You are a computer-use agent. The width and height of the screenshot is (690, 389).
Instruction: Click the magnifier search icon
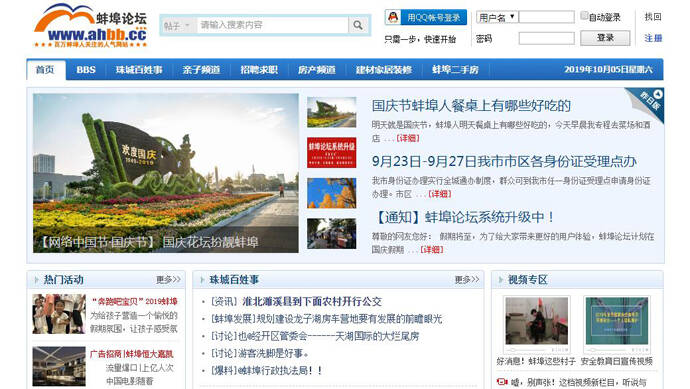358,25
